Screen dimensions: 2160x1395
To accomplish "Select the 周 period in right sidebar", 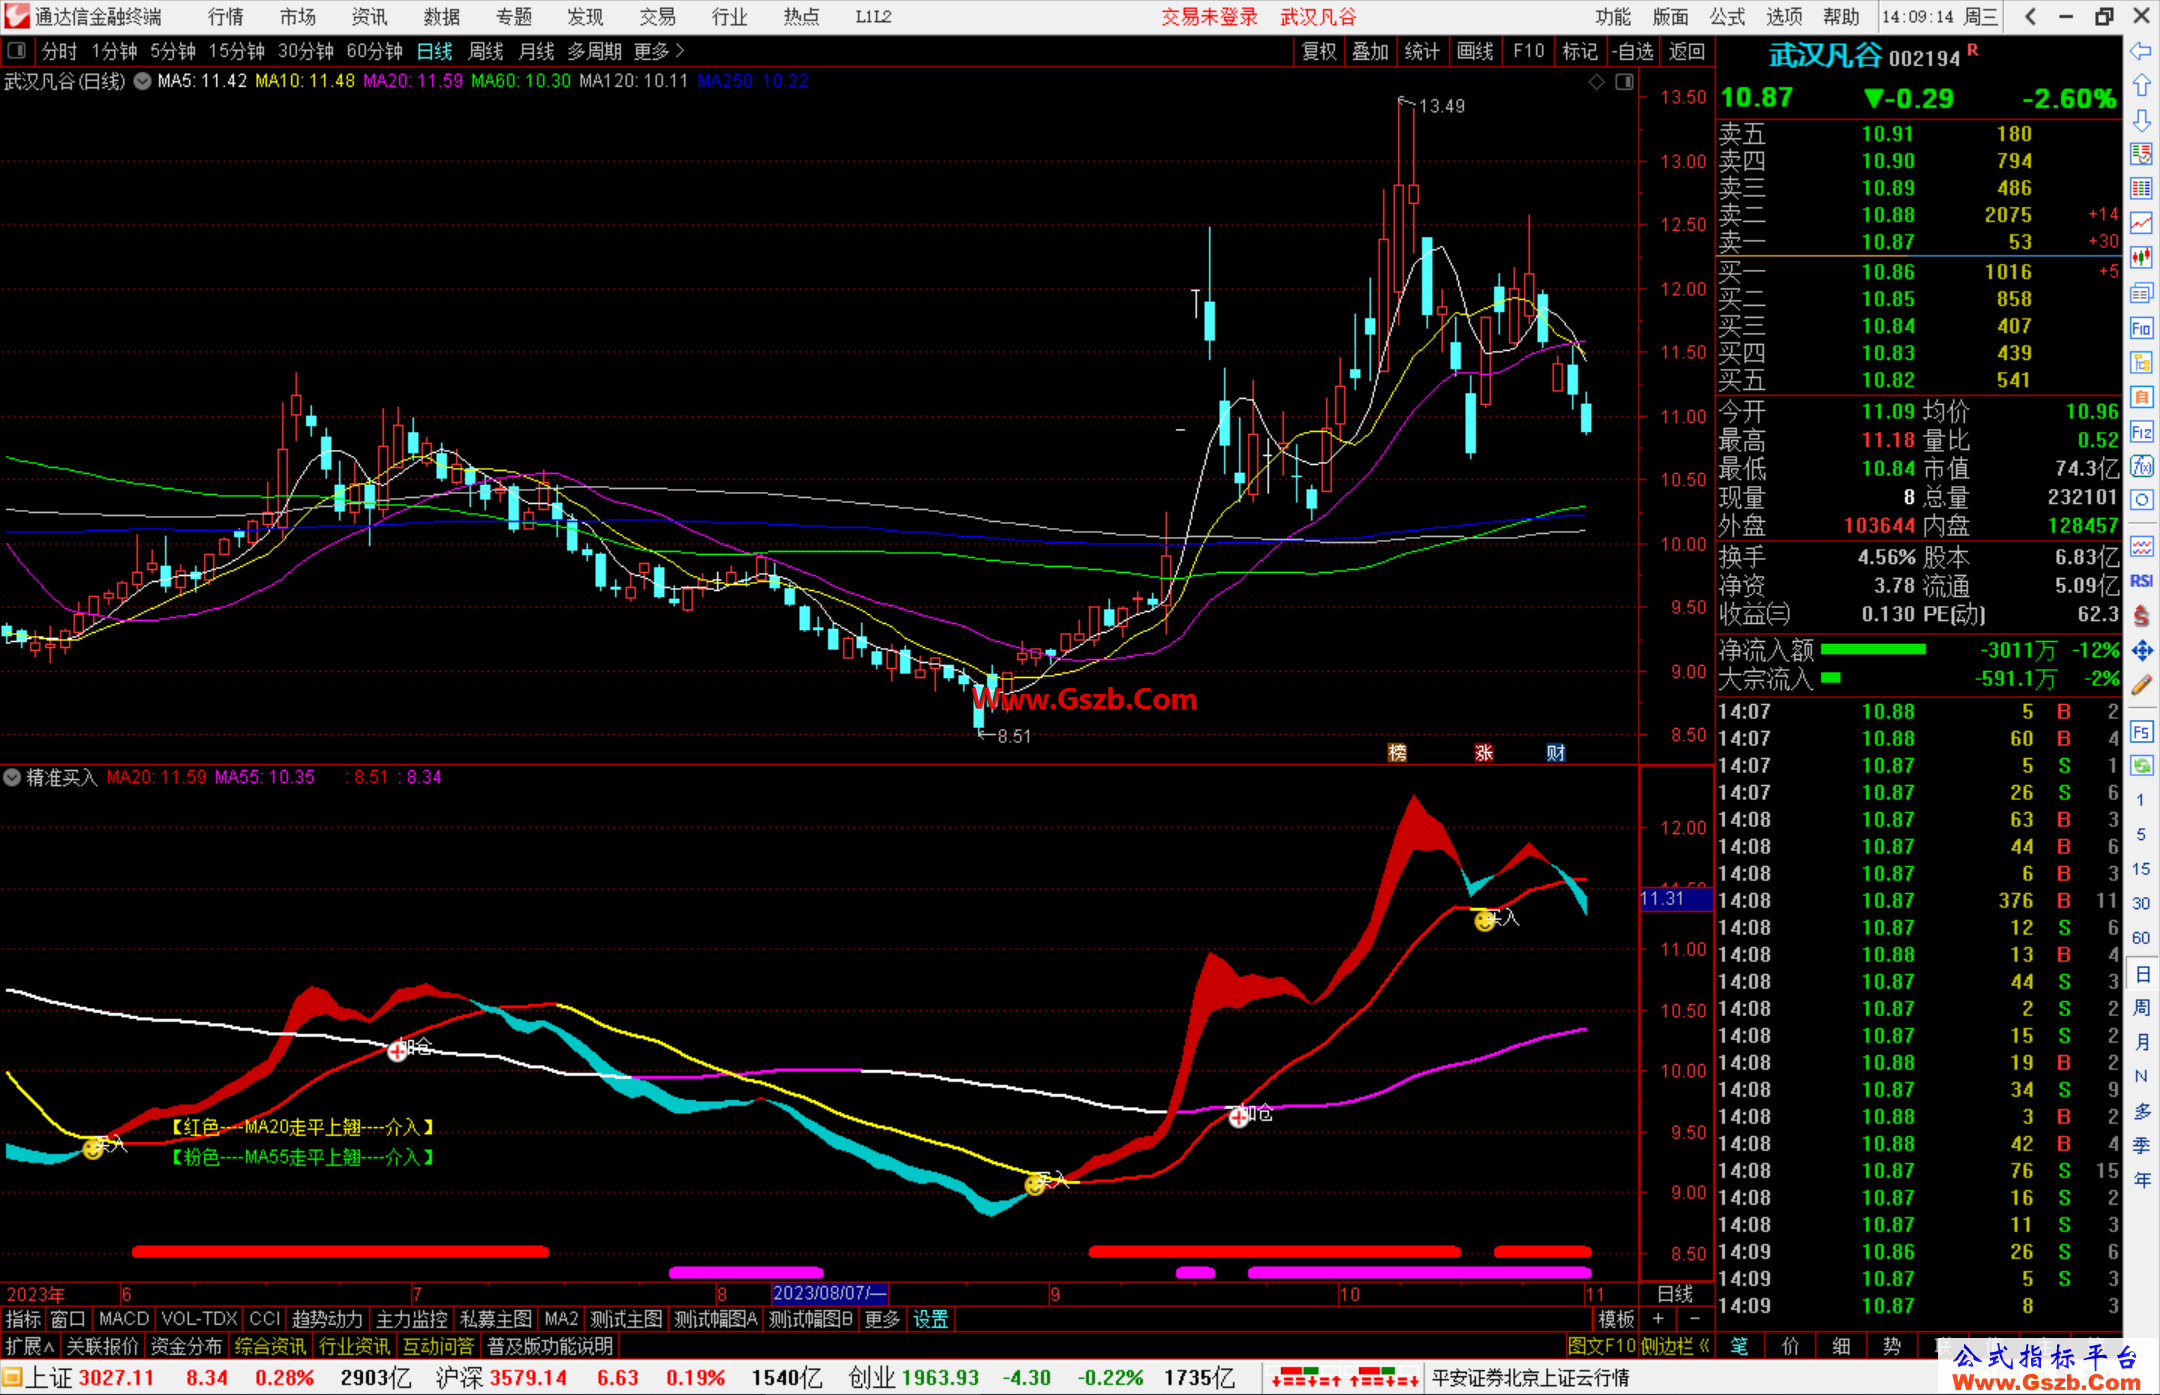I will click(x=2142, y=1008).
